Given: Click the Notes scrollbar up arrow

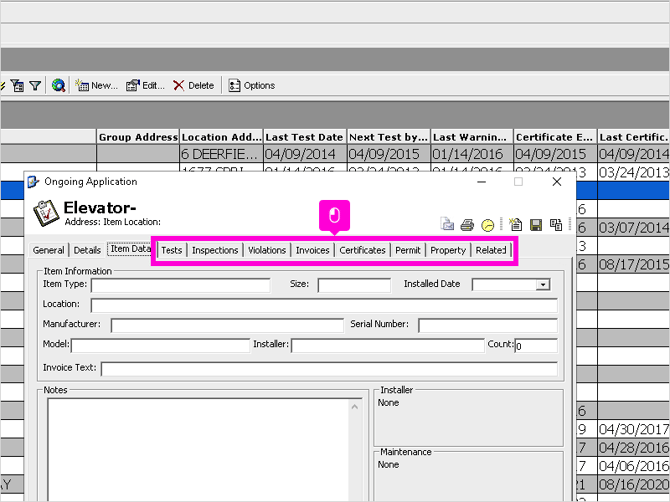Looking at the screenshot, I should click(355, 407).
